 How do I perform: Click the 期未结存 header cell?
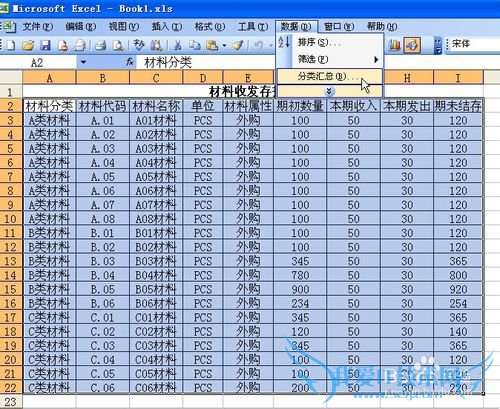point(458,106)
